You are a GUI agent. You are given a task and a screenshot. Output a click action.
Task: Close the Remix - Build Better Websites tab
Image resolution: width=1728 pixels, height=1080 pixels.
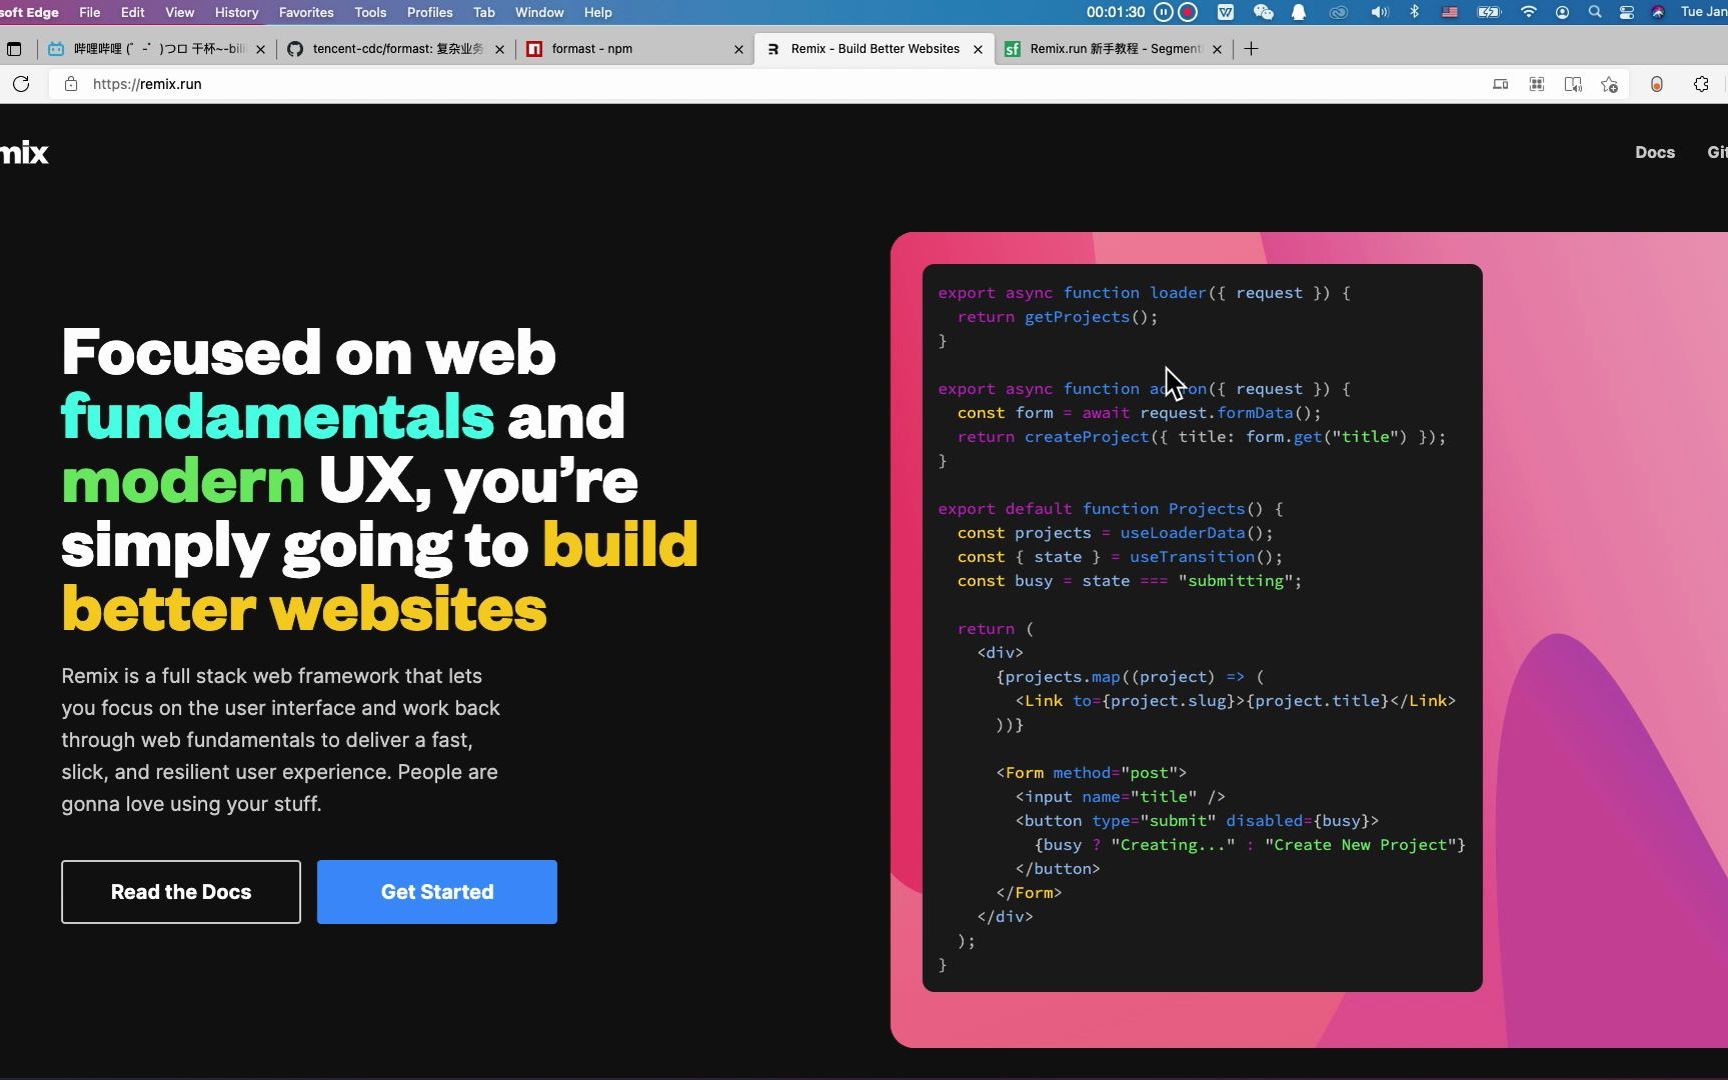(978, 49)
